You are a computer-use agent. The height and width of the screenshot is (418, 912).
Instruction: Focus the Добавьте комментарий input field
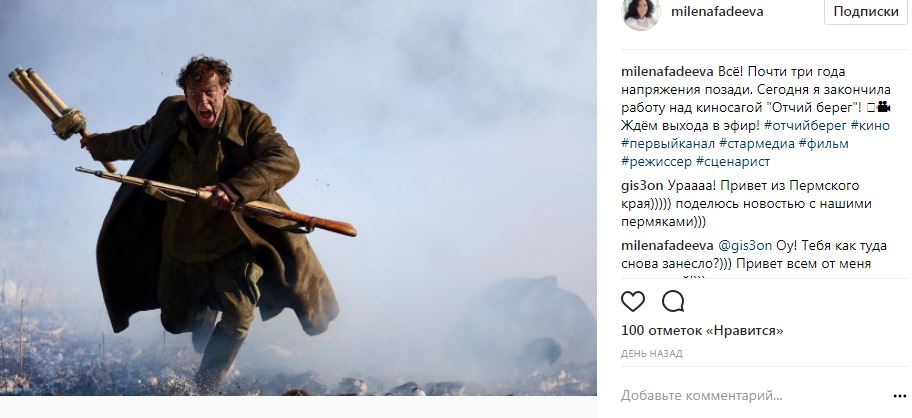(x=750, y=396)
